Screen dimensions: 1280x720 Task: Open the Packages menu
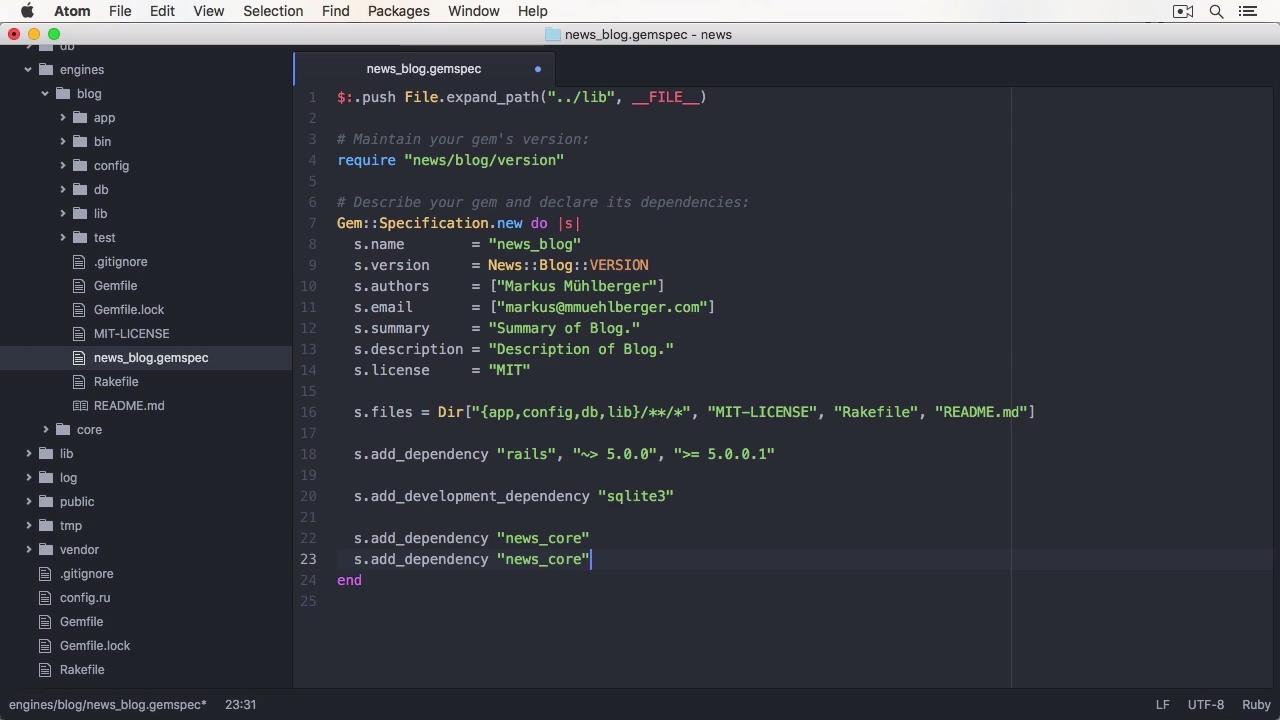click(398, 11)
